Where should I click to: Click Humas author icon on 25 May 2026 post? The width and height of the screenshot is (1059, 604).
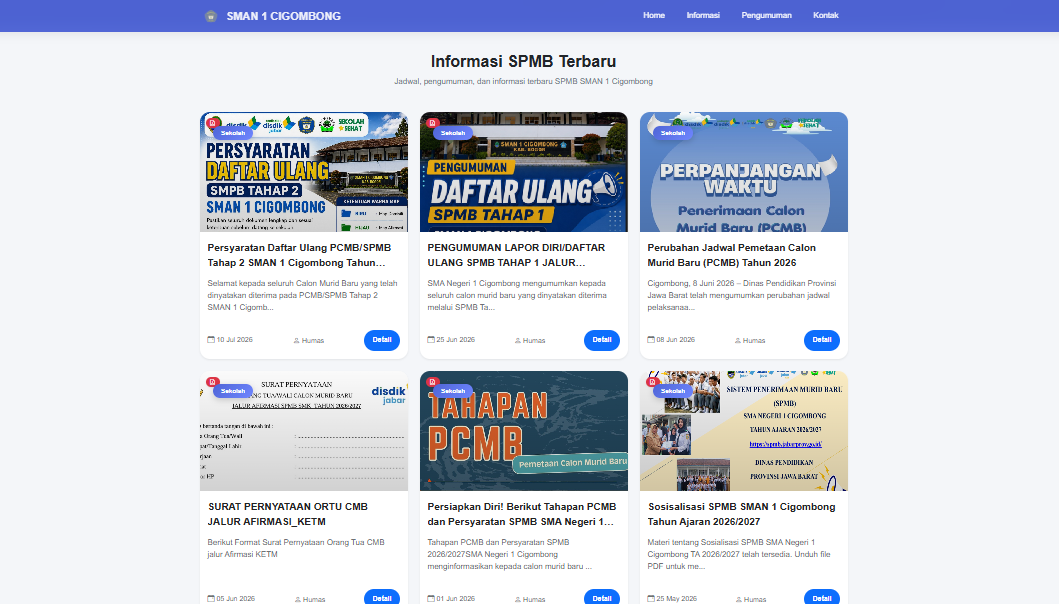click(738, 599)
